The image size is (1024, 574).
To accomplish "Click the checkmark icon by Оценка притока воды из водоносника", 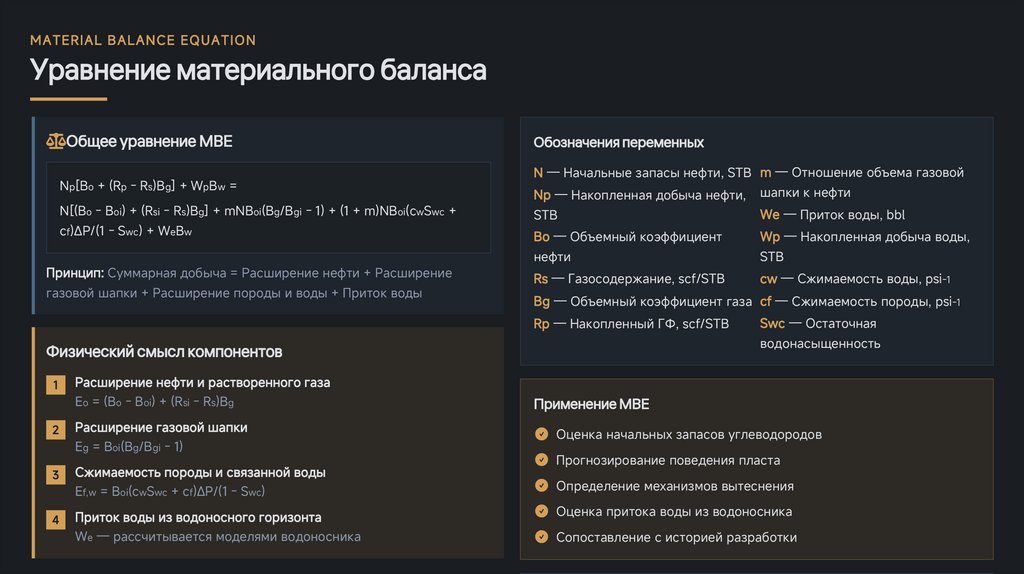I will (542, 511).
